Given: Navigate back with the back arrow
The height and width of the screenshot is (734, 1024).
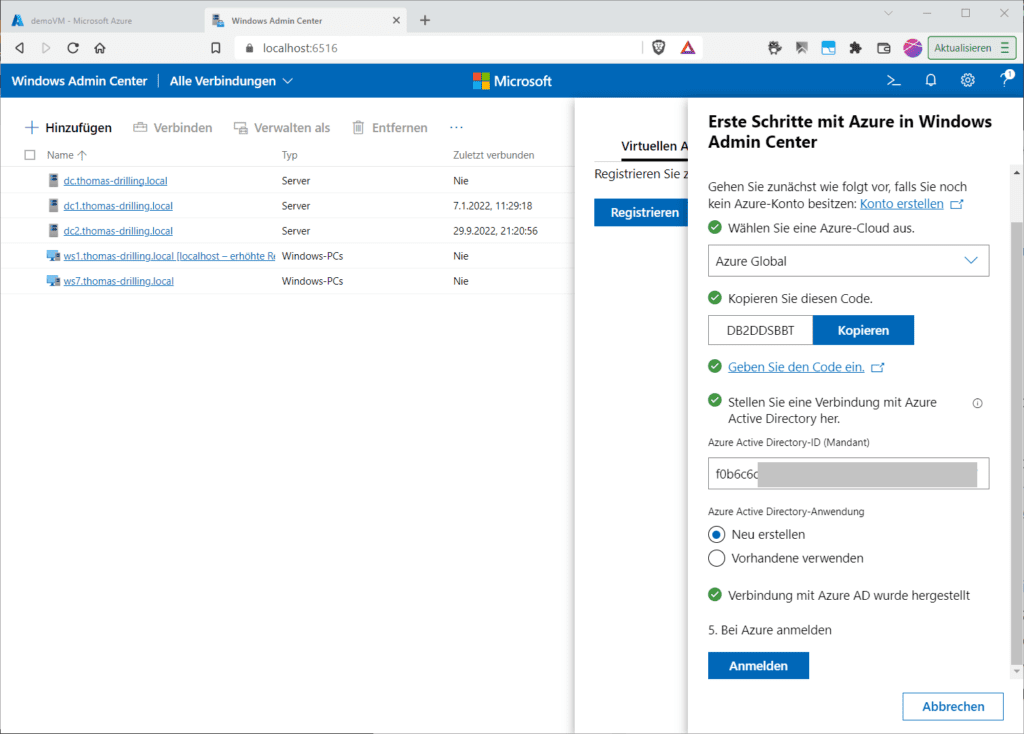Looking at the screenshot, I should coord(20,48).
